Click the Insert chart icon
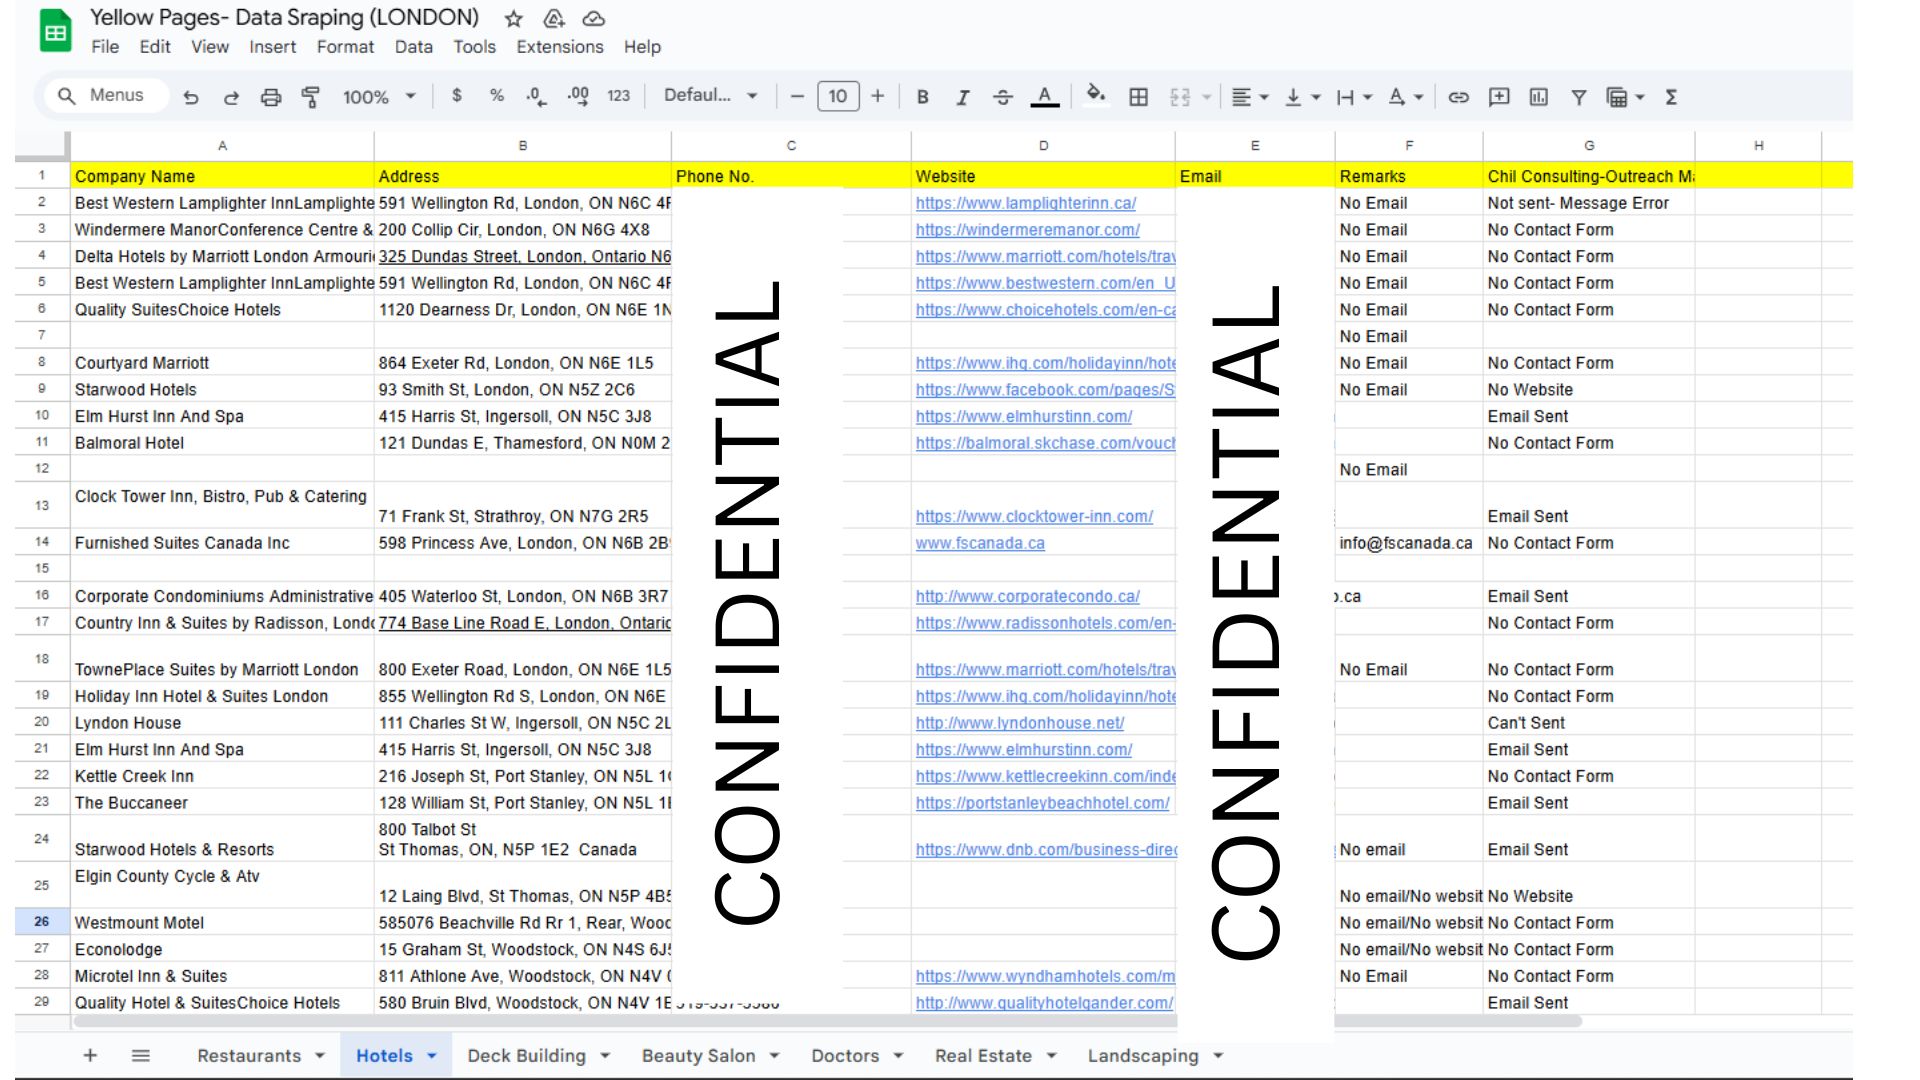 1538,97
